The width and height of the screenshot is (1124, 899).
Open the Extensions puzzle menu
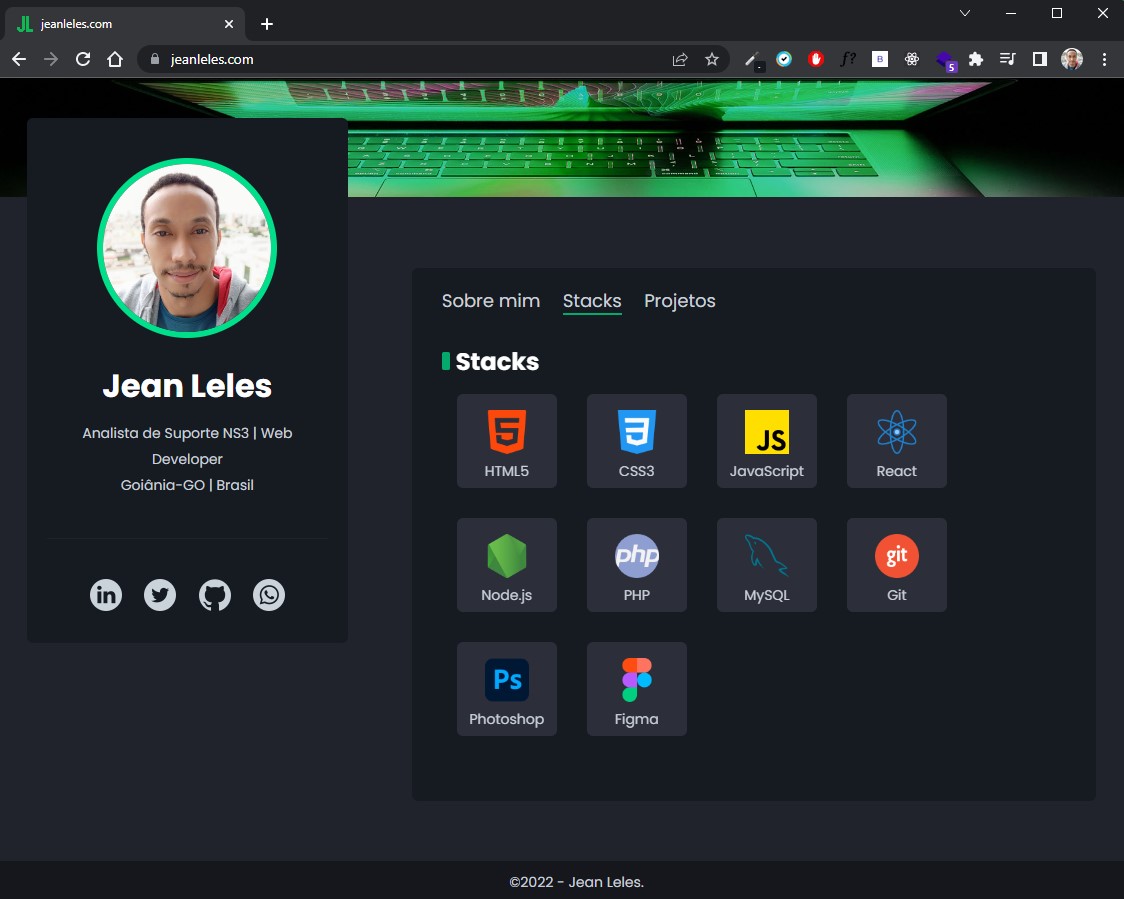click(x=976, y=59)
